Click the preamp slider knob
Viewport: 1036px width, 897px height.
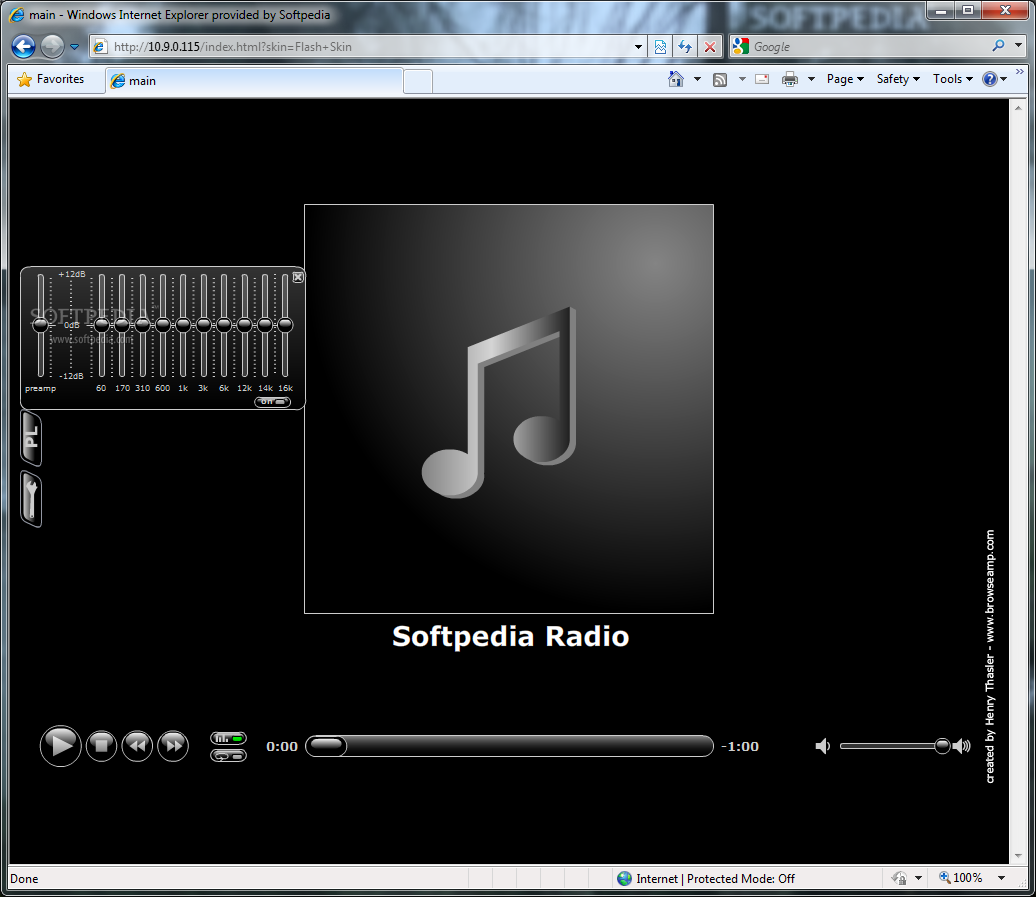[x=41, y=324]
